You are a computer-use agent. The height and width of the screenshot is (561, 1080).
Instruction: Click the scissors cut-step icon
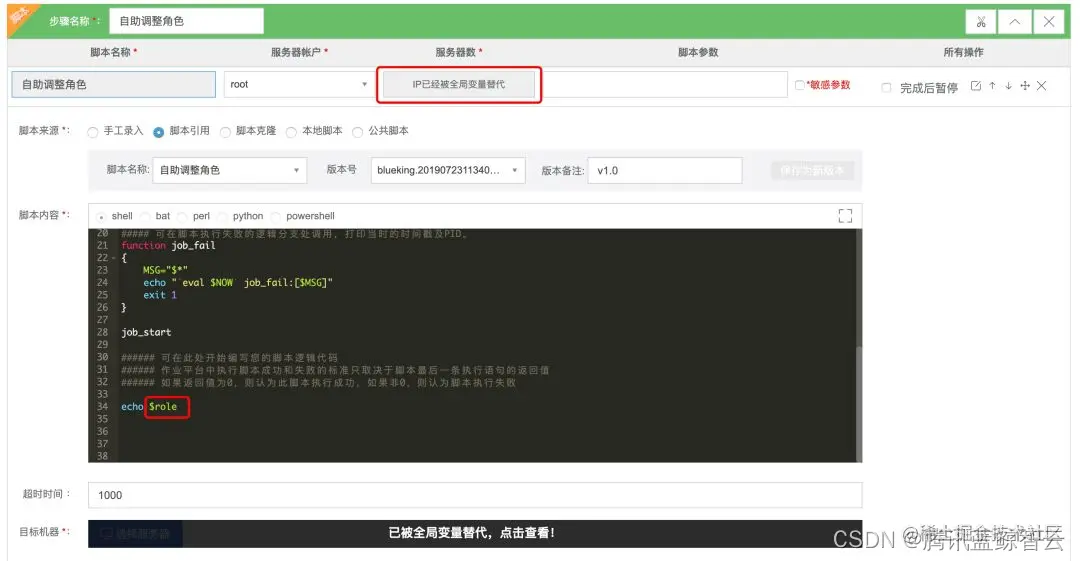pos(981,22)
